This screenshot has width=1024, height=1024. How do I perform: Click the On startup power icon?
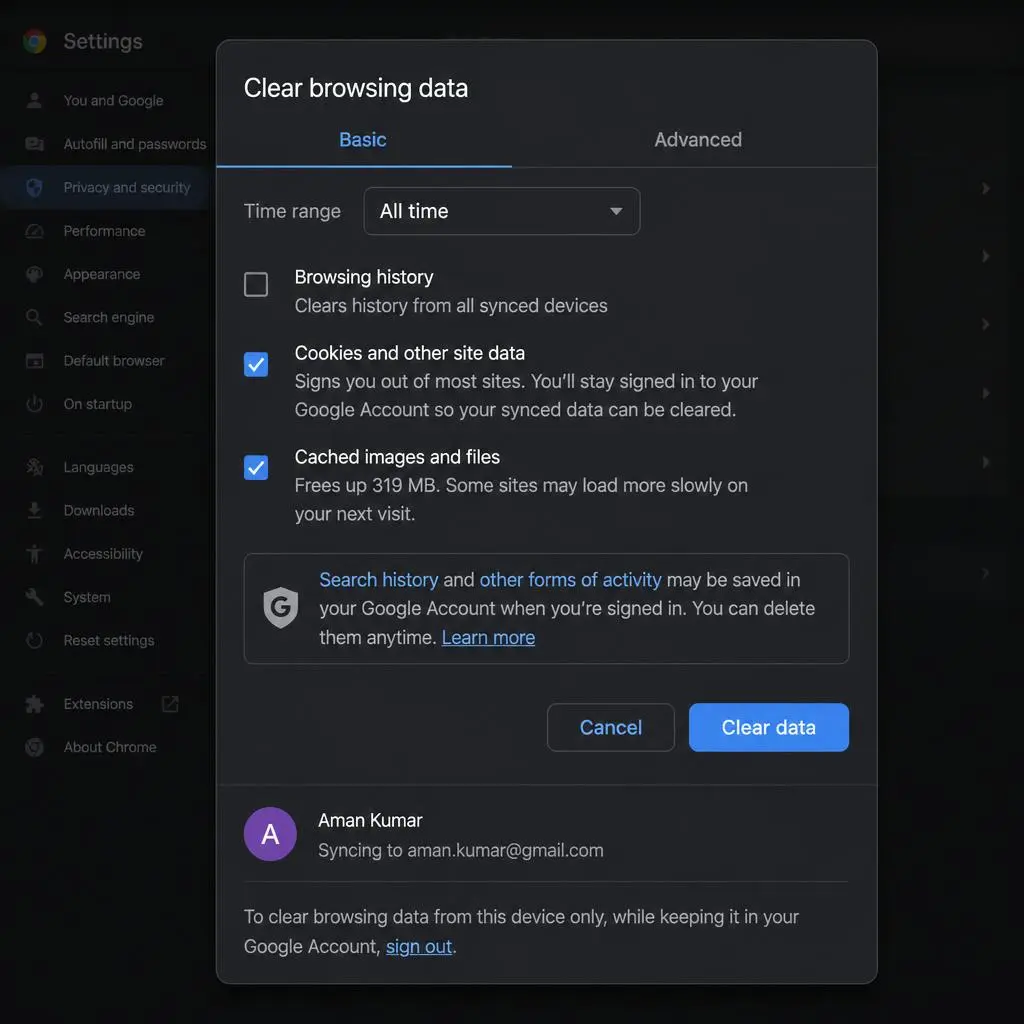(35, 404)
